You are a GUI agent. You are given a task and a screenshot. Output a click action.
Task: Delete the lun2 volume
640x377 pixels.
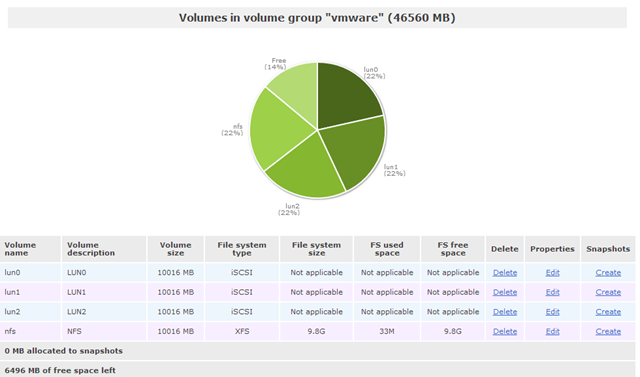(x=504, y=312)
